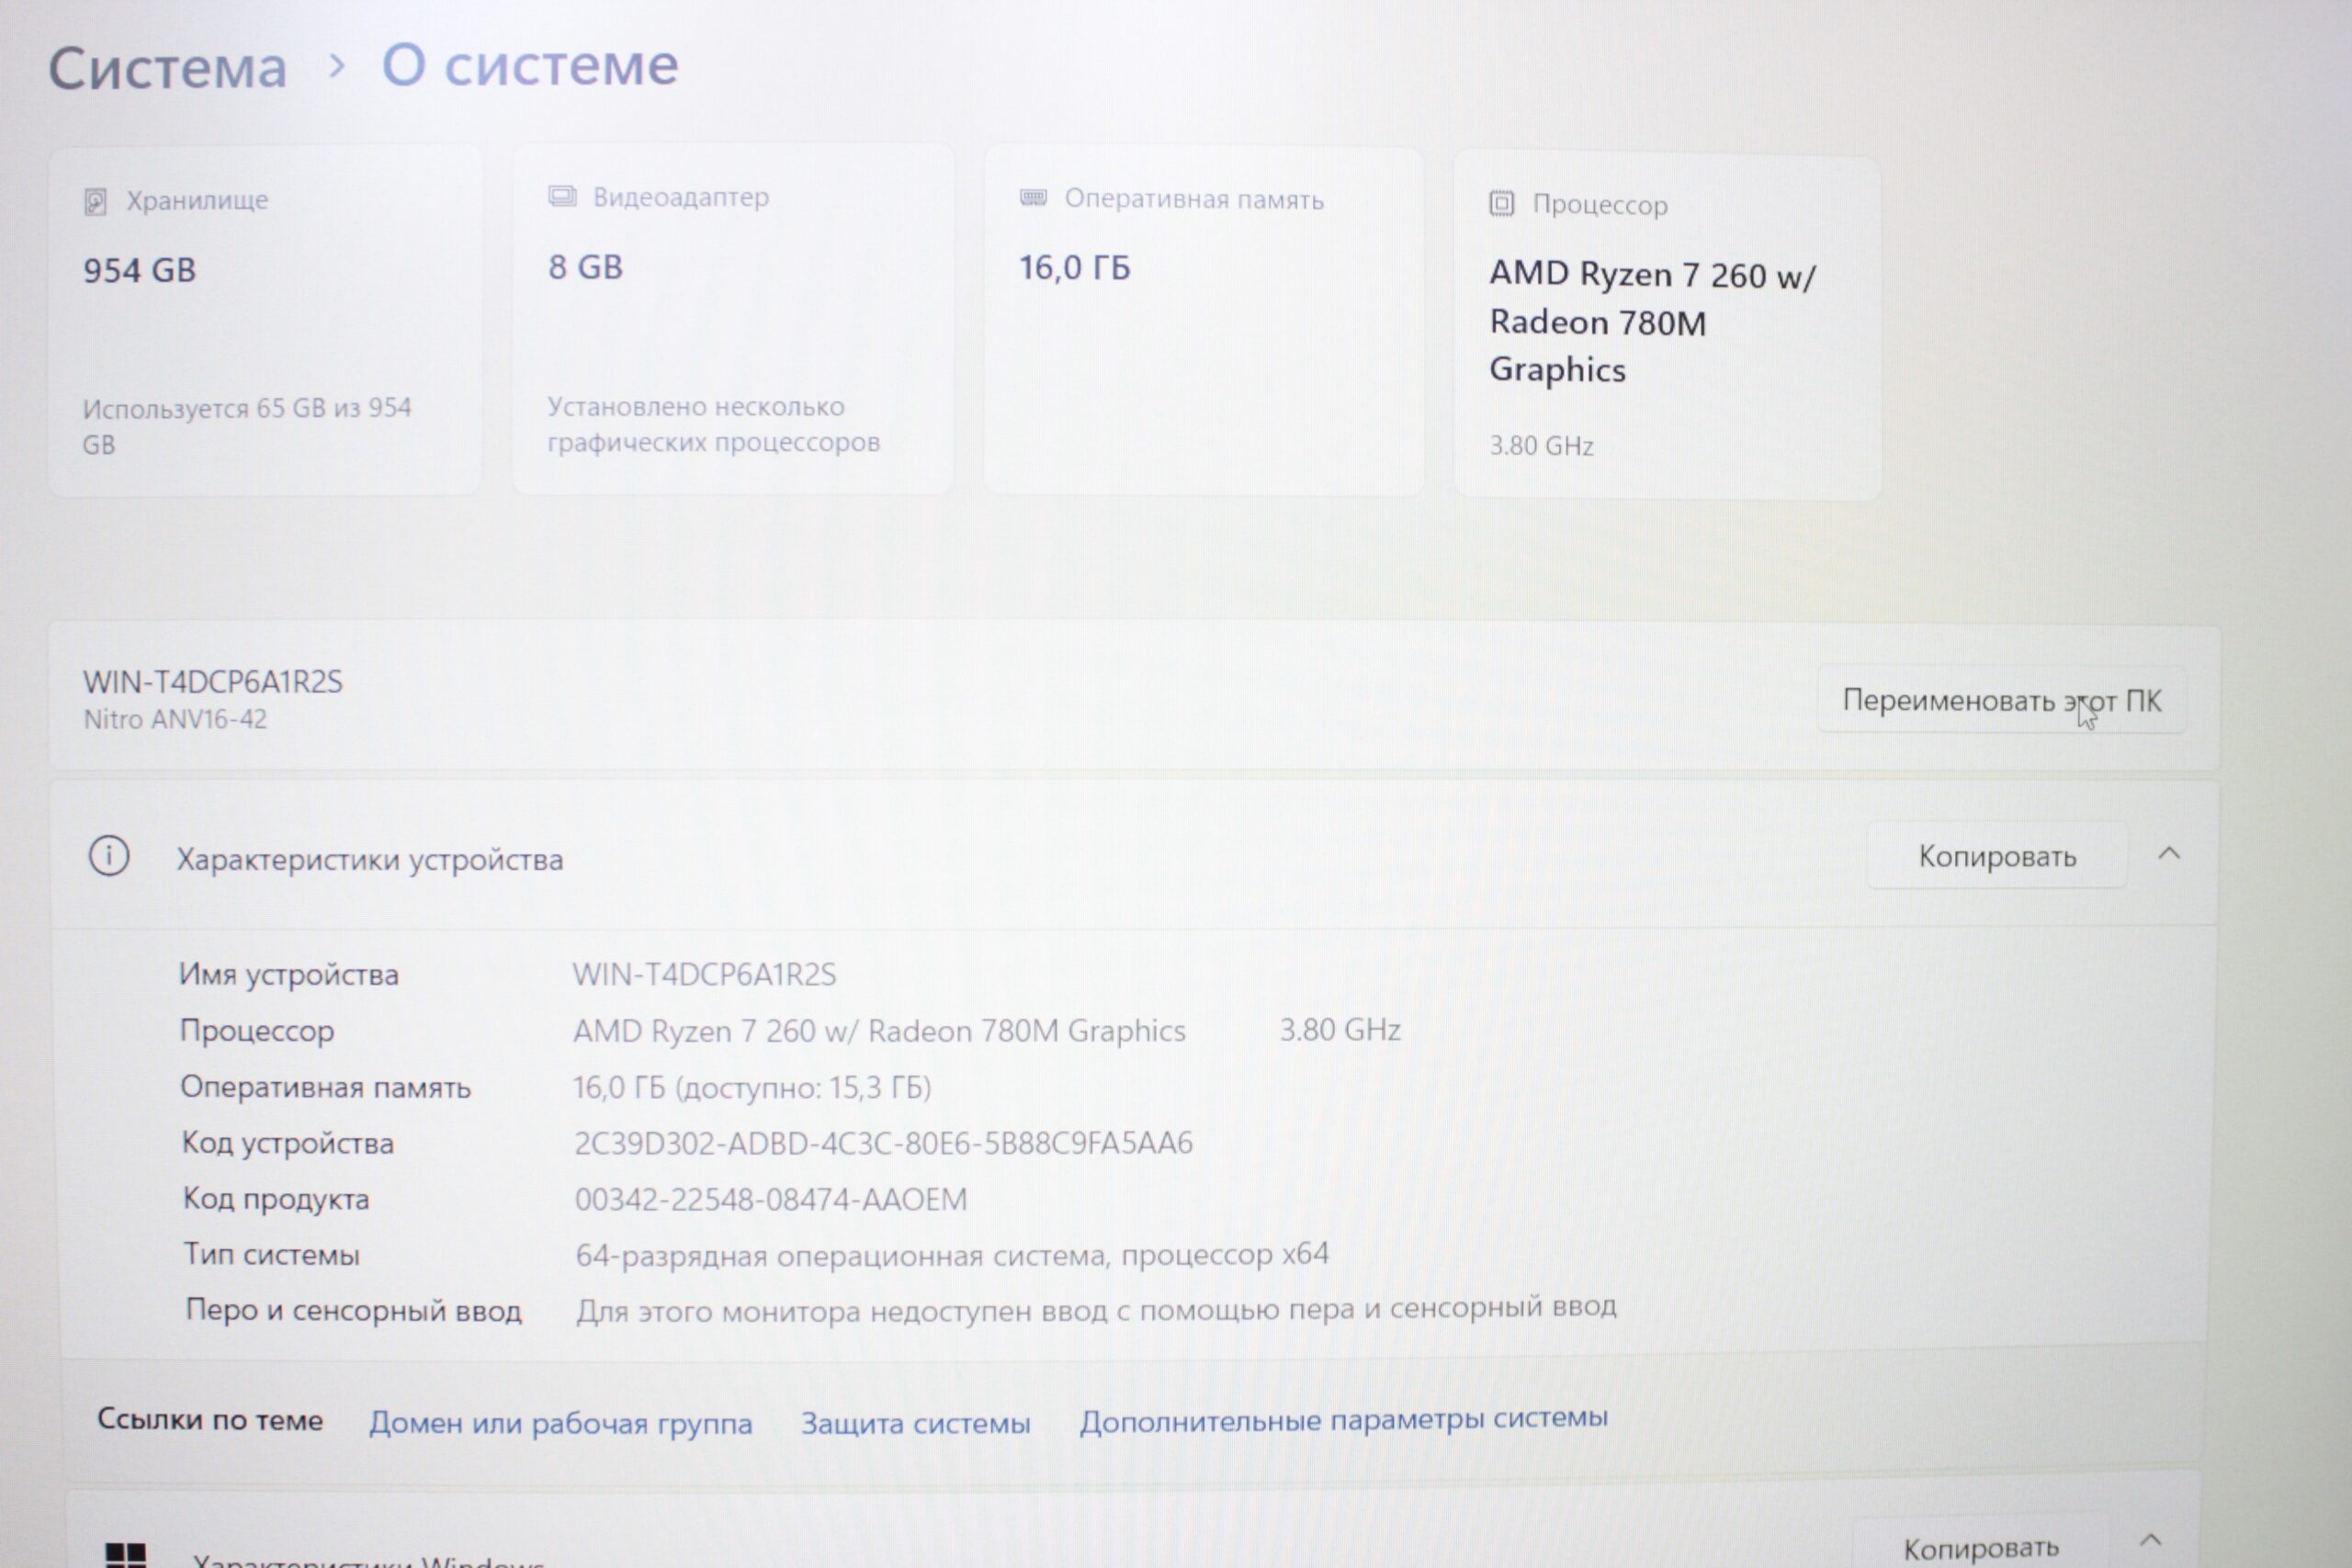The width and height of the screenshot is (2352, 1568).
Task: Open Домен или рабочая группа link
Action: point(560,1423)
